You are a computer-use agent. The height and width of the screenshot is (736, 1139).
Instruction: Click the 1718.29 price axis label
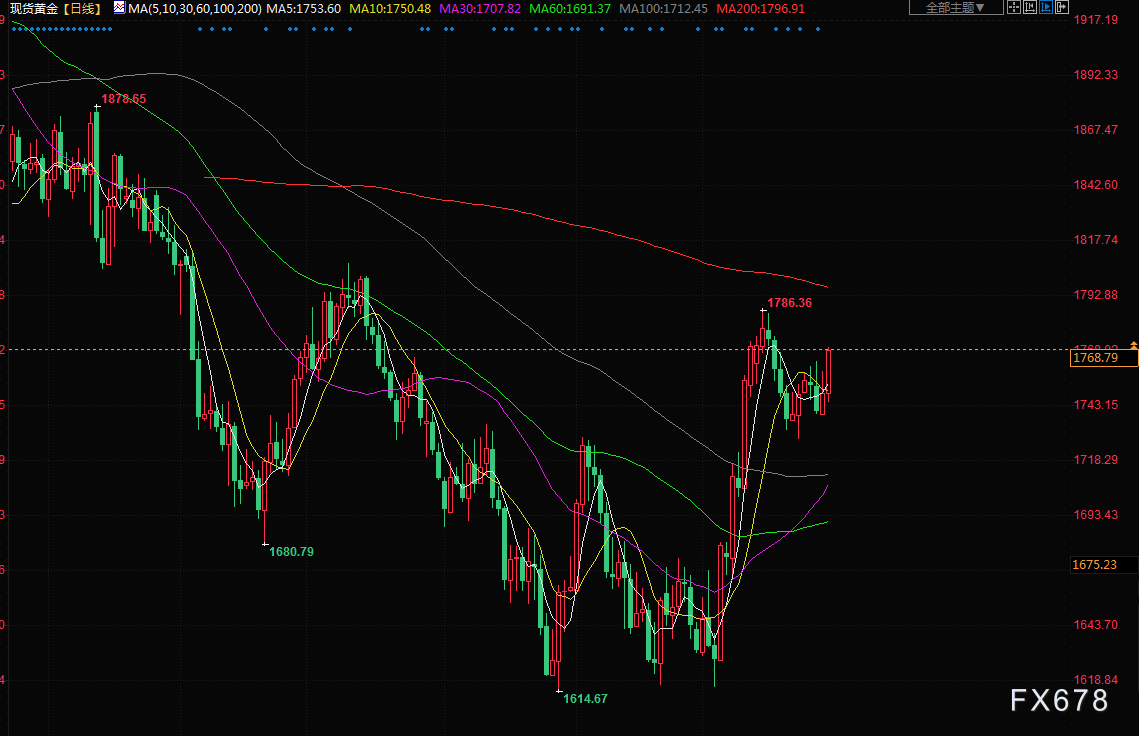point(1095,460)
